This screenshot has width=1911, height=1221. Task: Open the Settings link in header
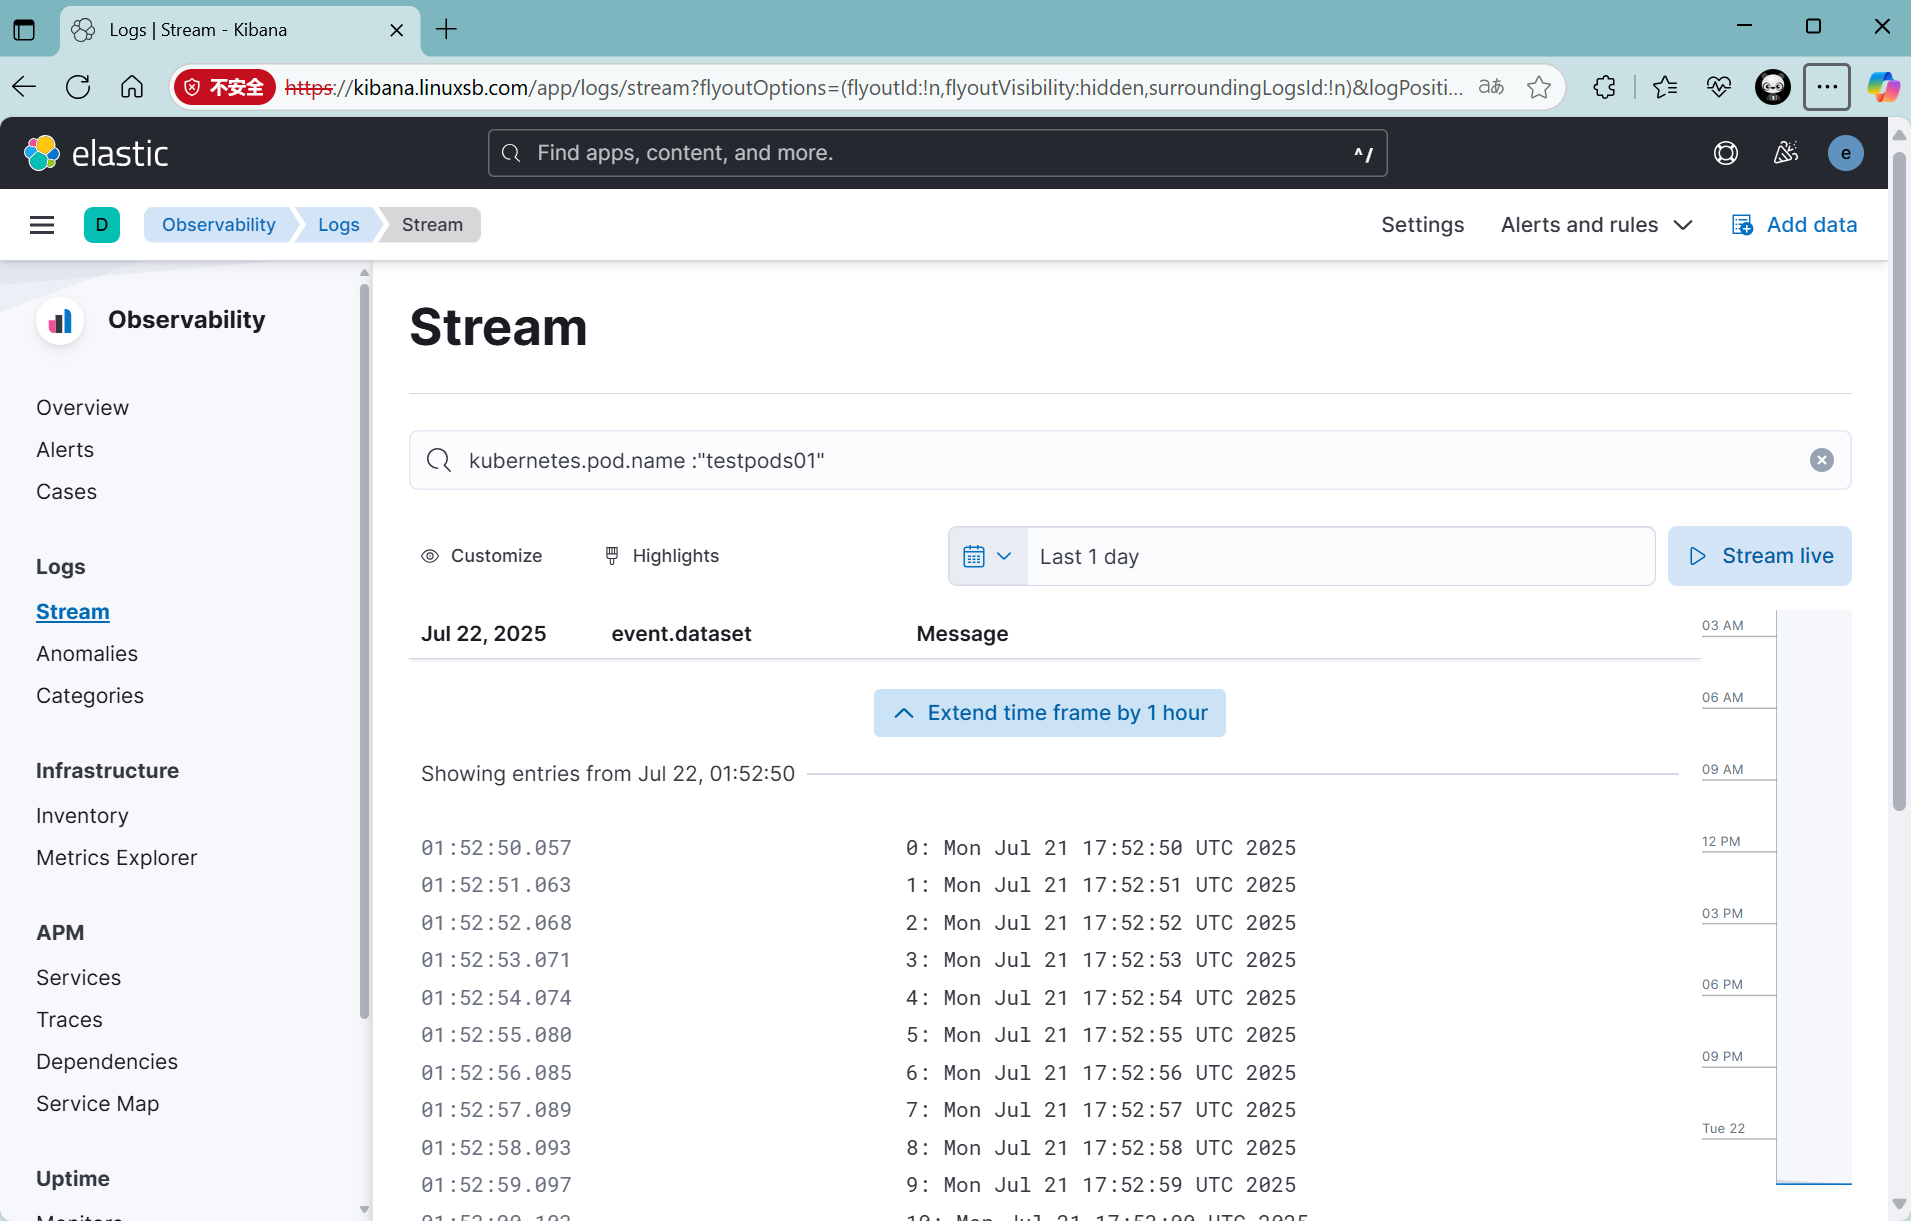pos(1422,225)
